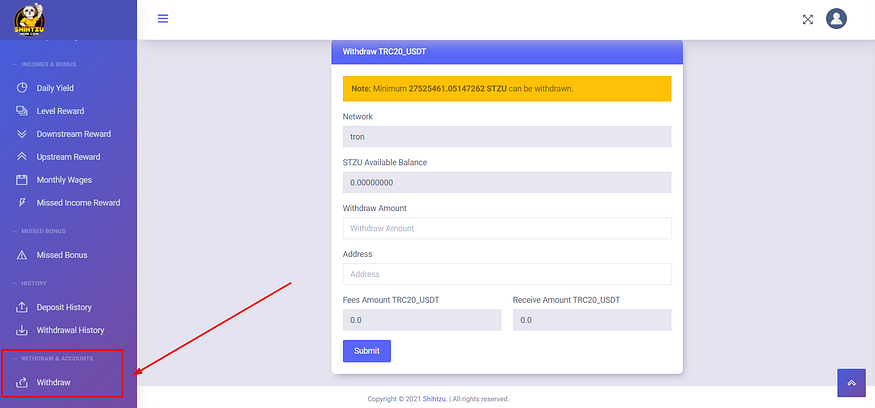Toggle the hamburger sidebar menu icon

click(163, 18)
